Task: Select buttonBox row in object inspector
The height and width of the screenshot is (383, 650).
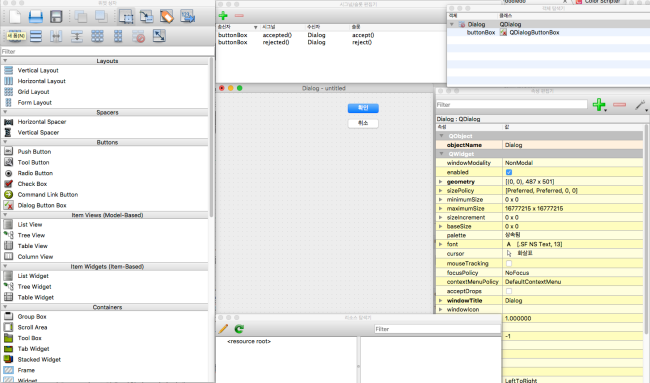Action: coord(548,32)
